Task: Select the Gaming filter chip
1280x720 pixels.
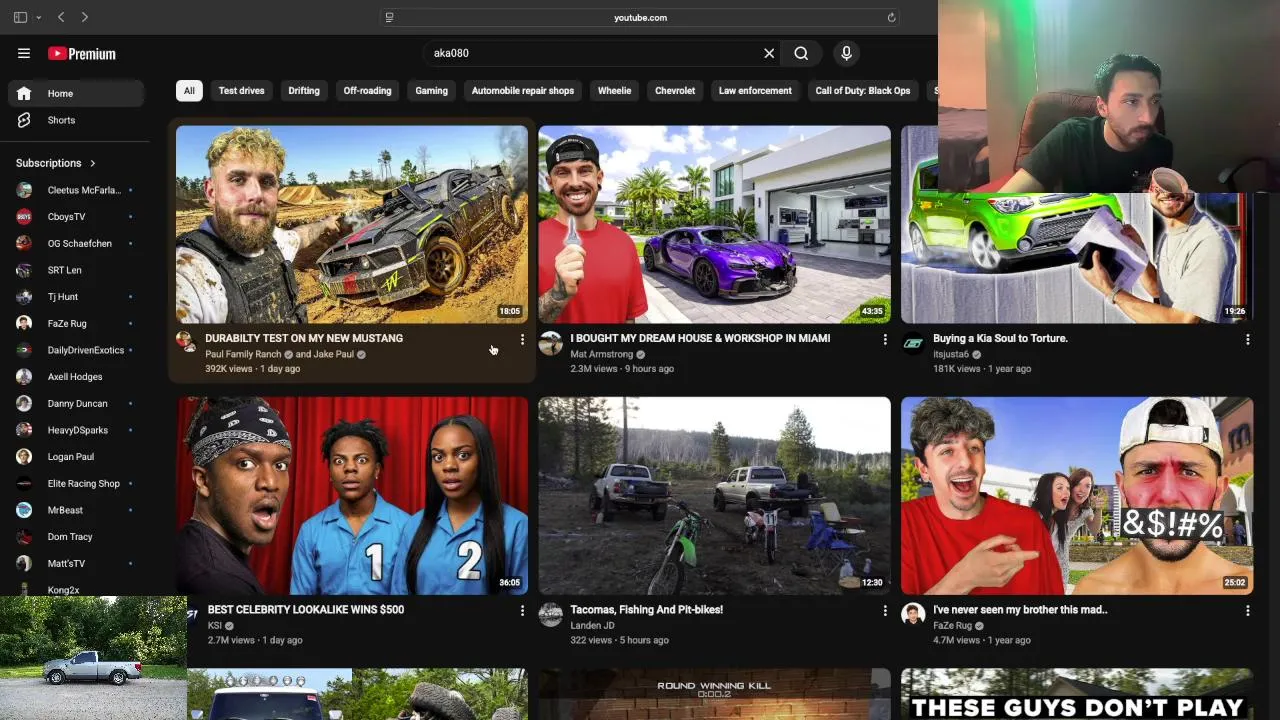Action: pos(432,91)
